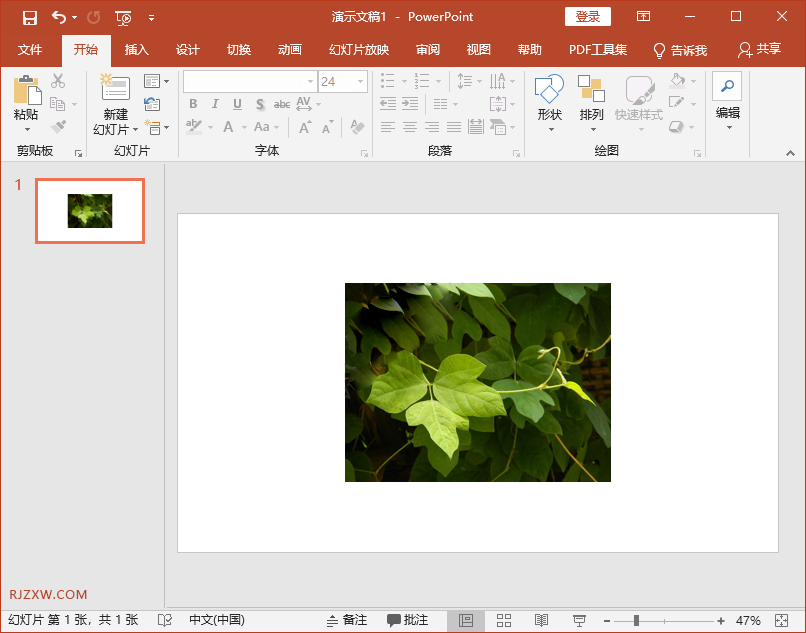Viewport: 806px width, 633px height.
Task: Click the 排列 arrange icon
Action: 591,91
